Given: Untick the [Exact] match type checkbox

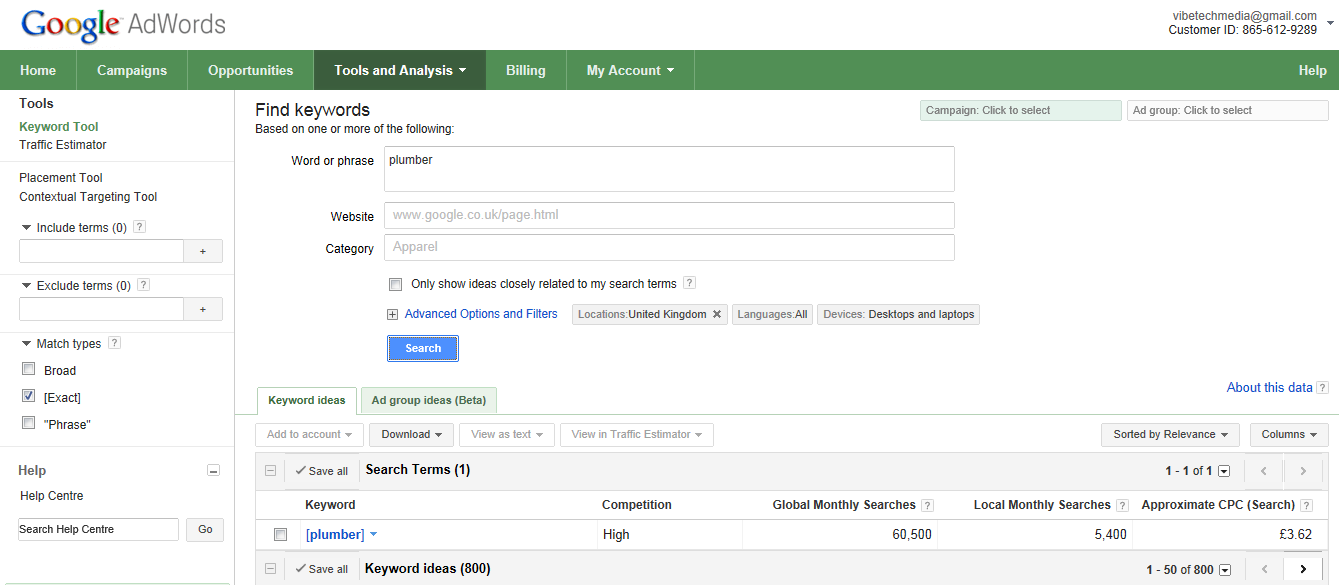Looking at the screenshot, I should [x=29, y=396].
